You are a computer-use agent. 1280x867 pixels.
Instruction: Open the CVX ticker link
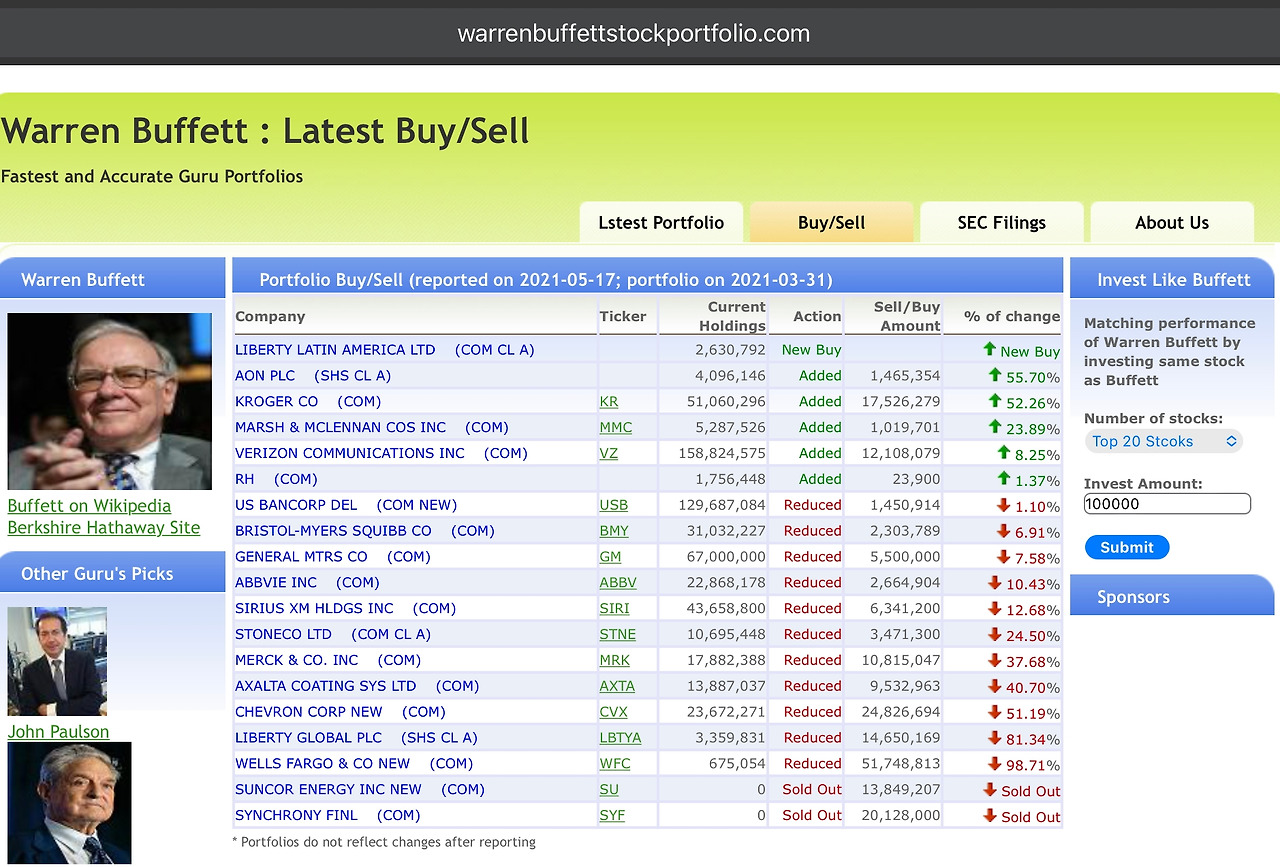613,714
